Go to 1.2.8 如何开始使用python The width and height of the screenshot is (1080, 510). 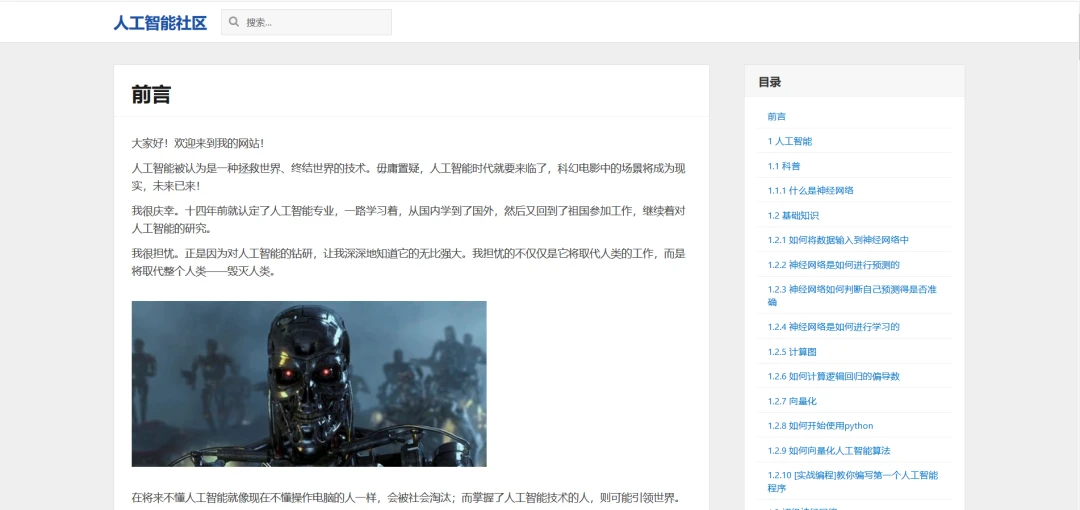click(x=821, y=426)
